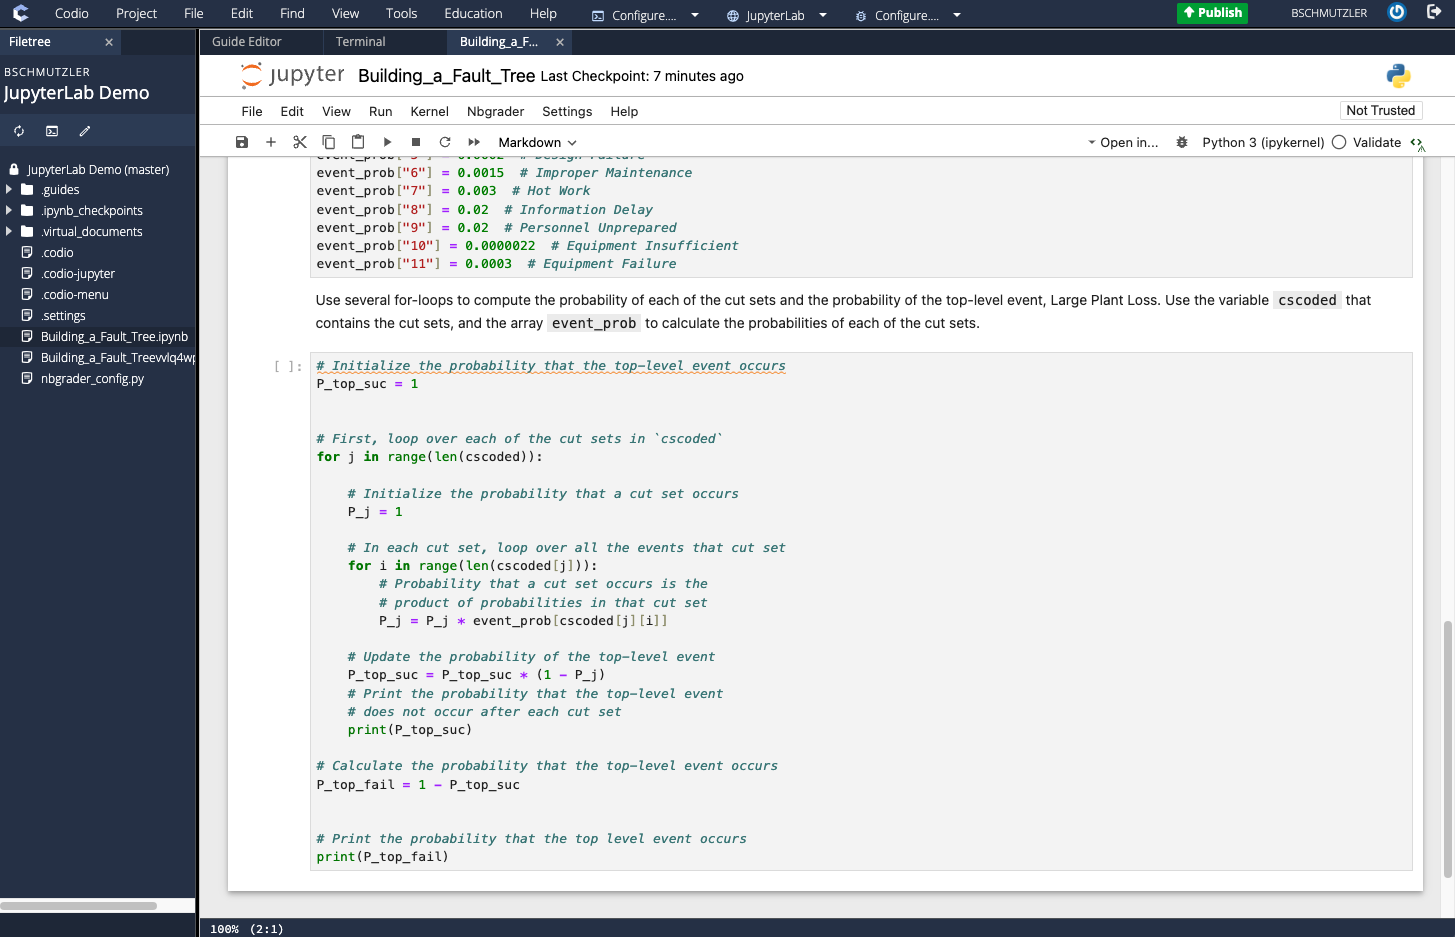
Task: Click the Not Trusted button
Action: tap(1380, 110)
